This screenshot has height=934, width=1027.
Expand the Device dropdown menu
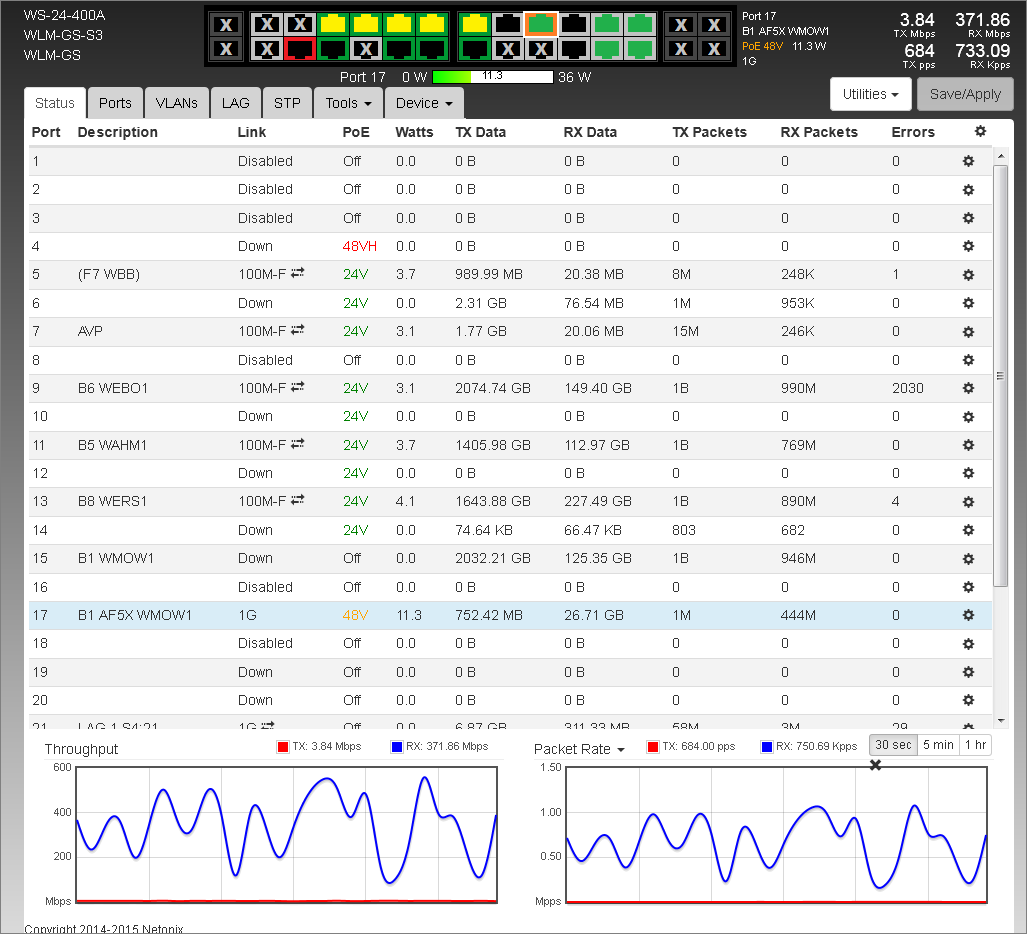pos(423,103)
